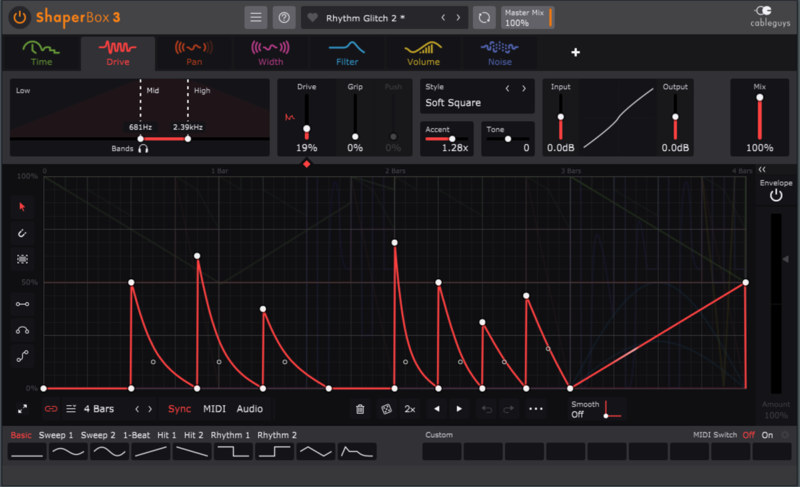Click the dice randomize icon
Viewport: 800px width, 487px height.
click(x=385, y=409)
